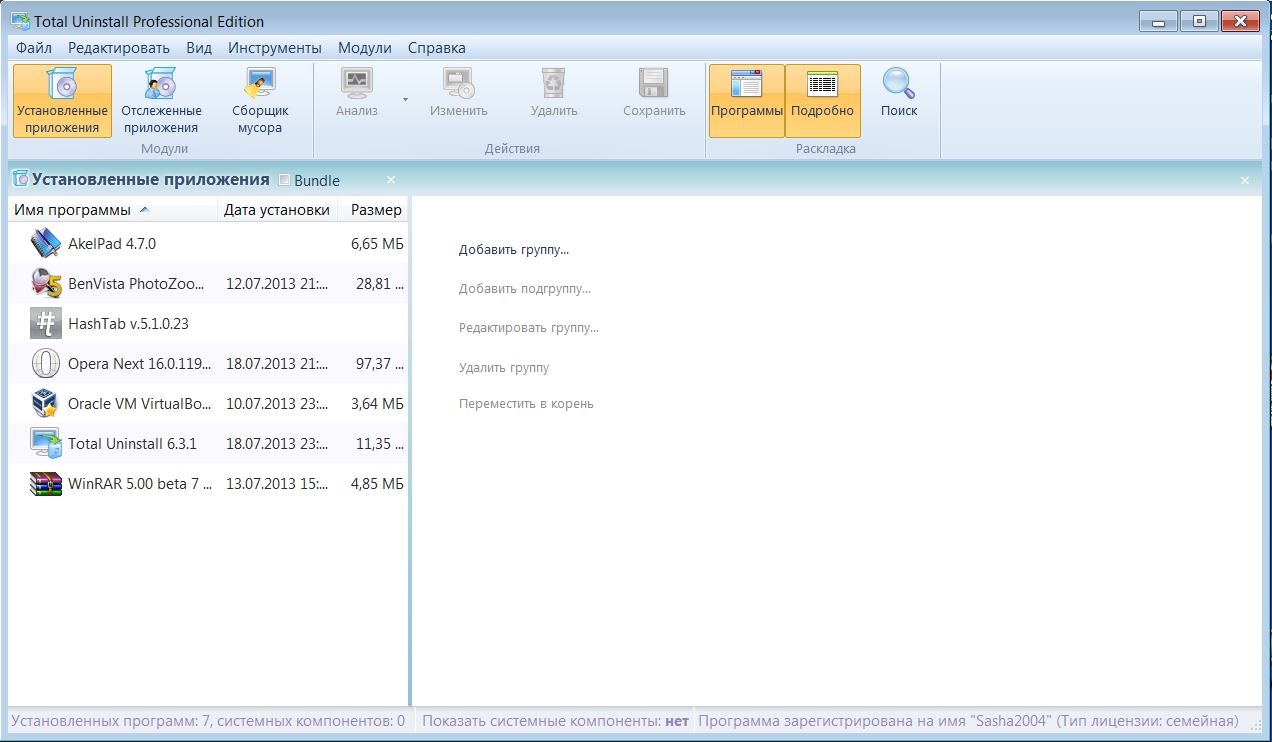The height and width of the screenshot is (742, 1272).
Task: Click the WinRAR 5.00 beta 7 name
Action: 140,483
